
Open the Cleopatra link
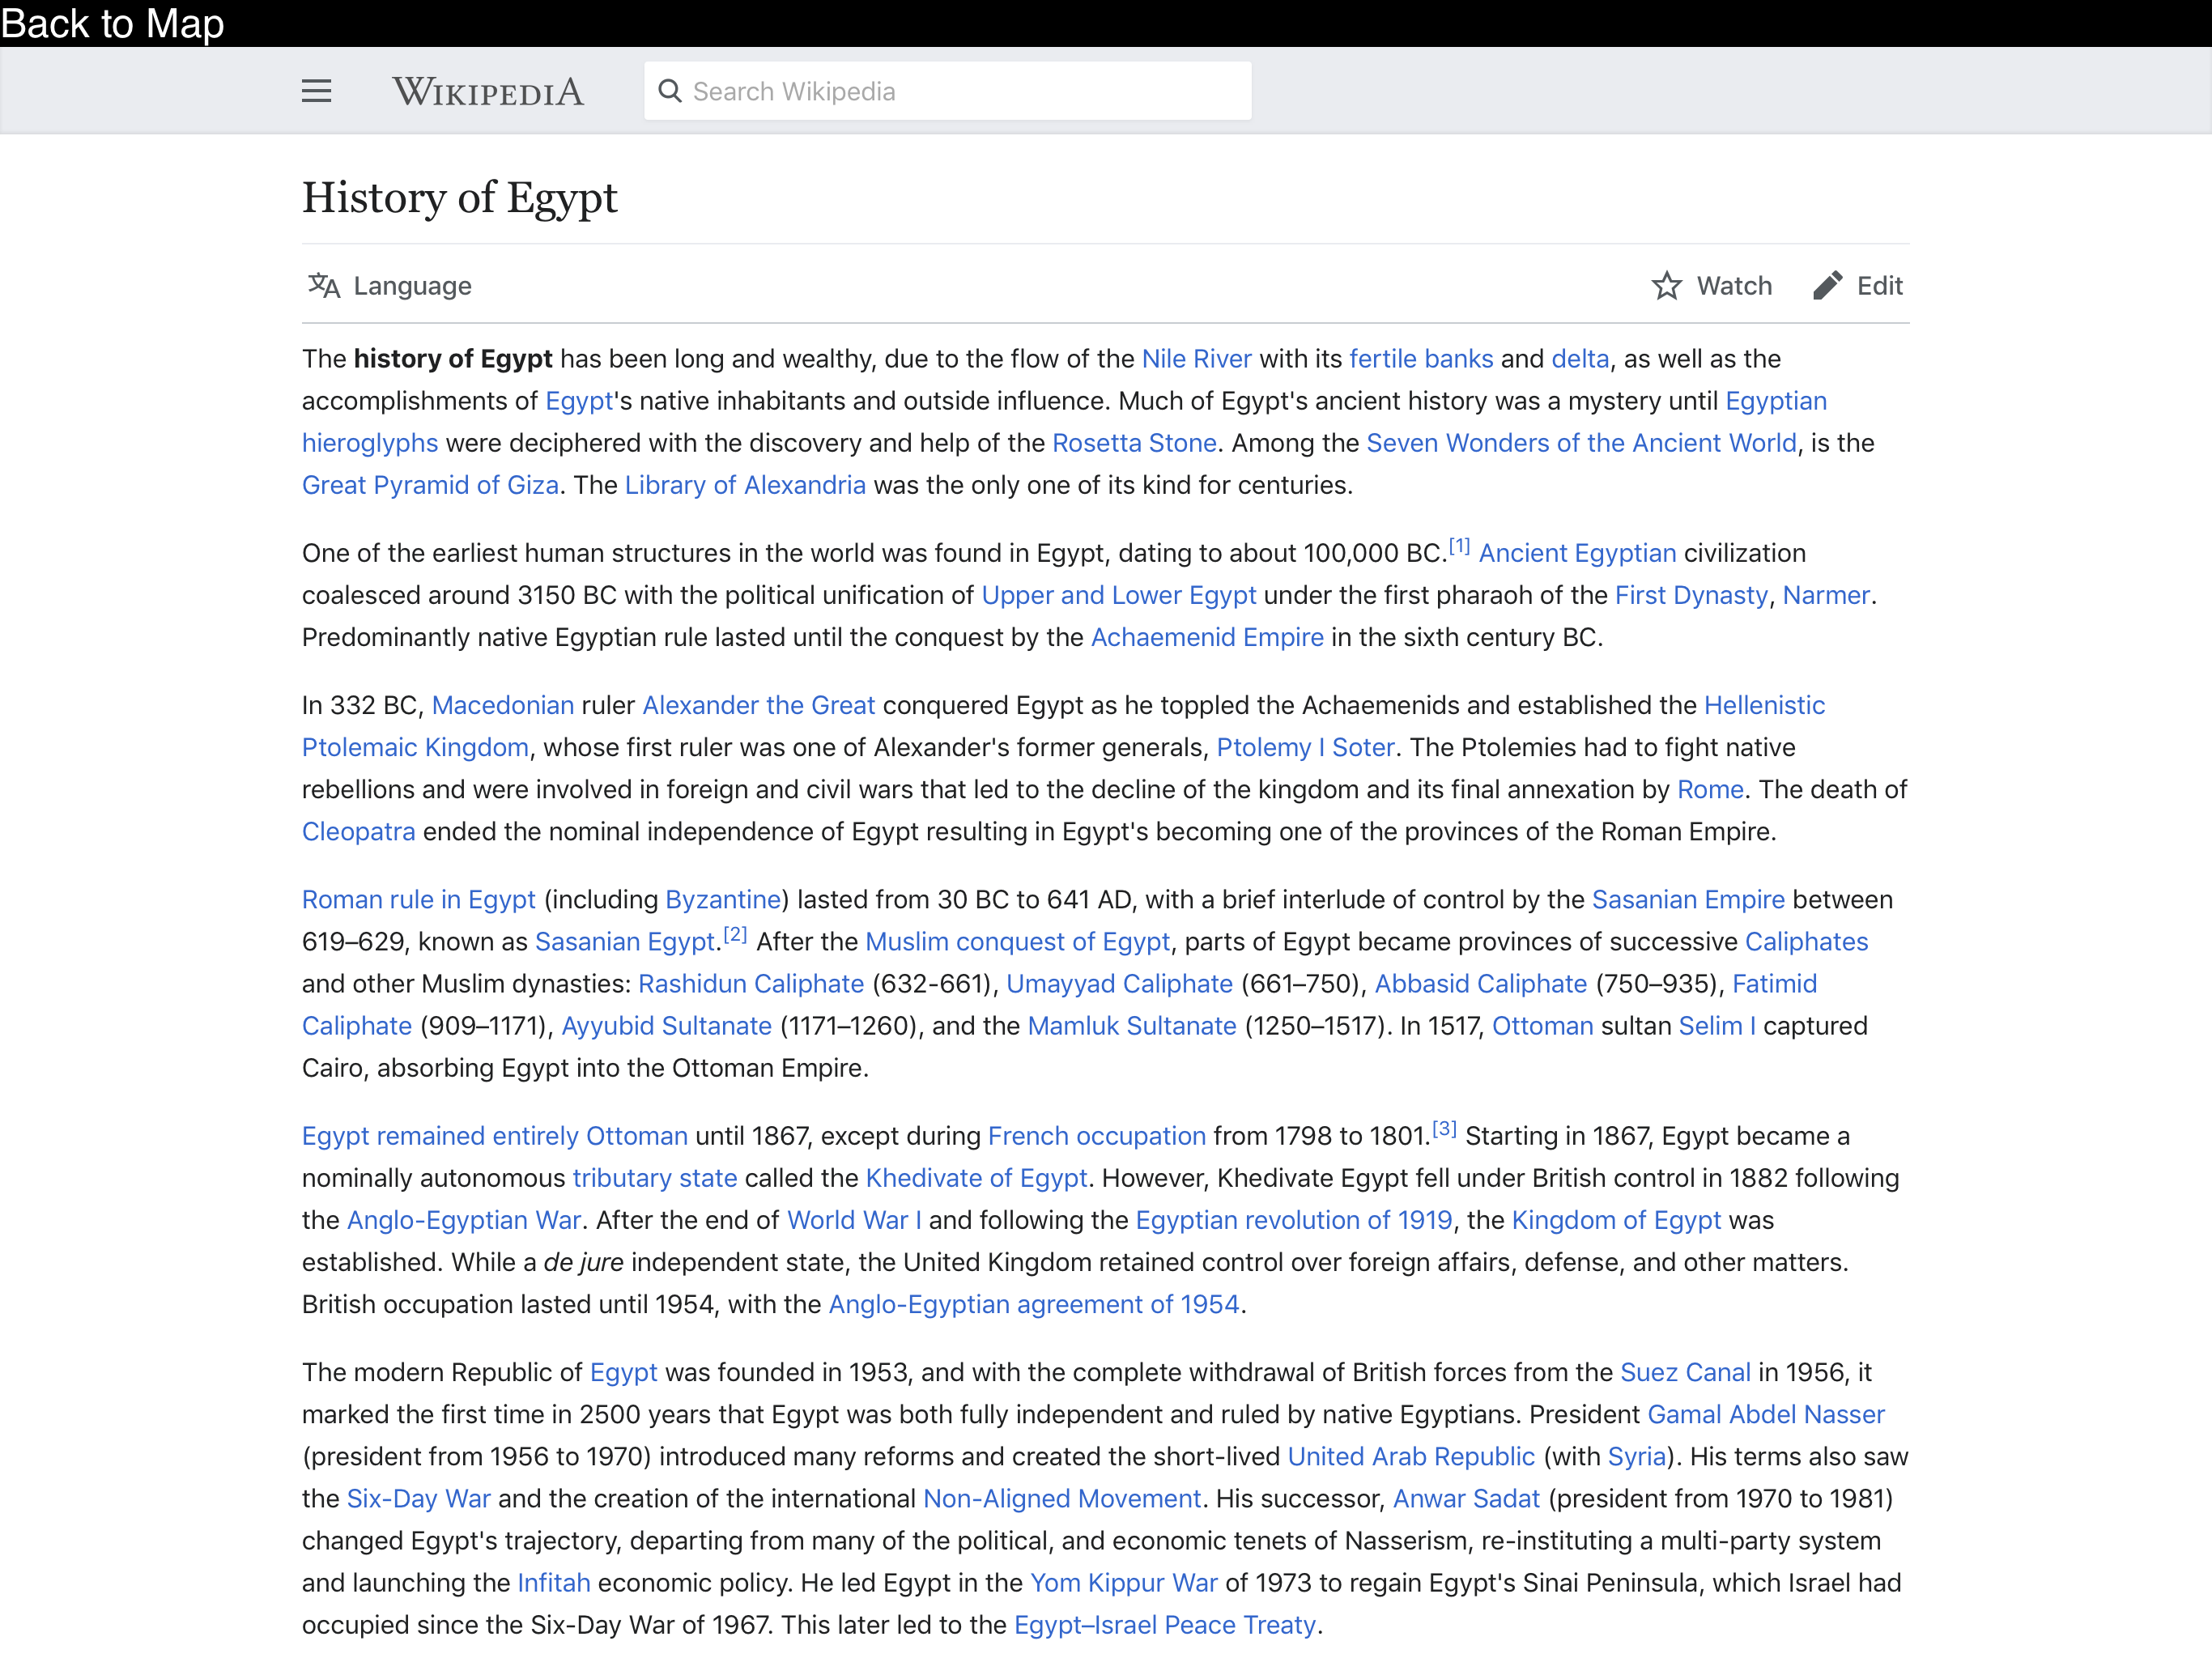coord(358,831)
